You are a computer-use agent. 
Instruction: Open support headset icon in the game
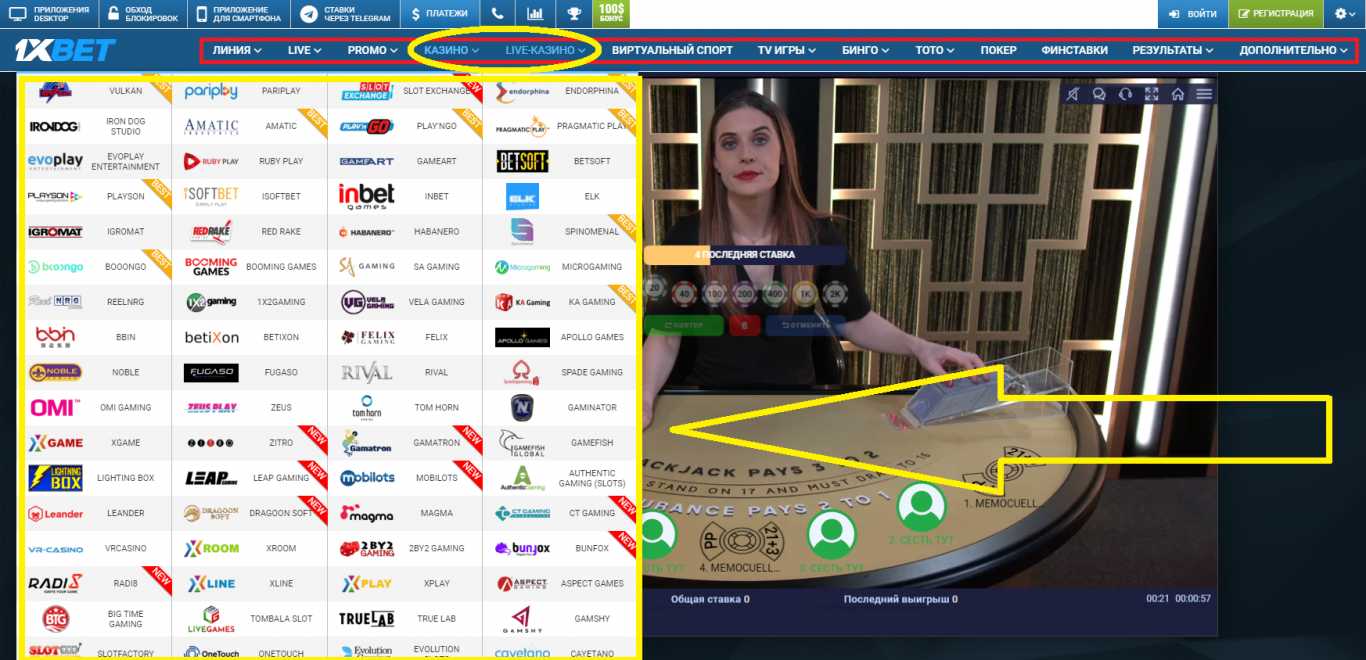pos(1125,94)
